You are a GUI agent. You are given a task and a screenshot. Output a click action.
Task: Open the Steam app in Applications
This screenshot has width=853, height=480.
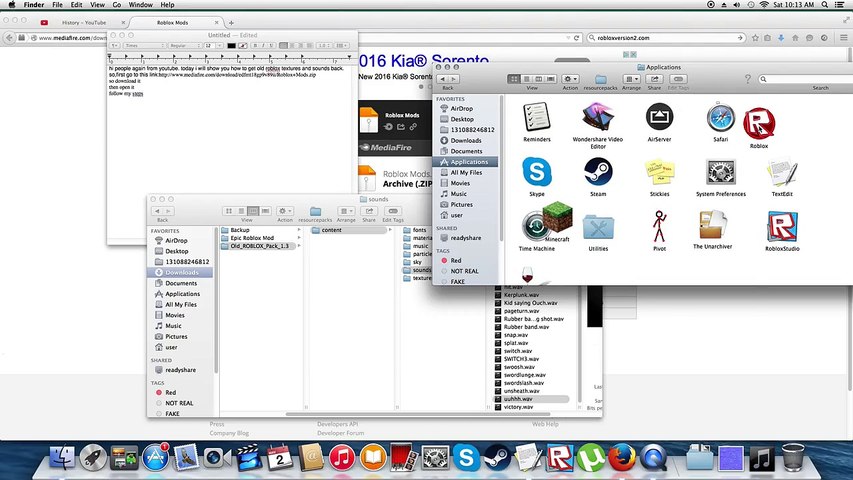coord(598,173)
